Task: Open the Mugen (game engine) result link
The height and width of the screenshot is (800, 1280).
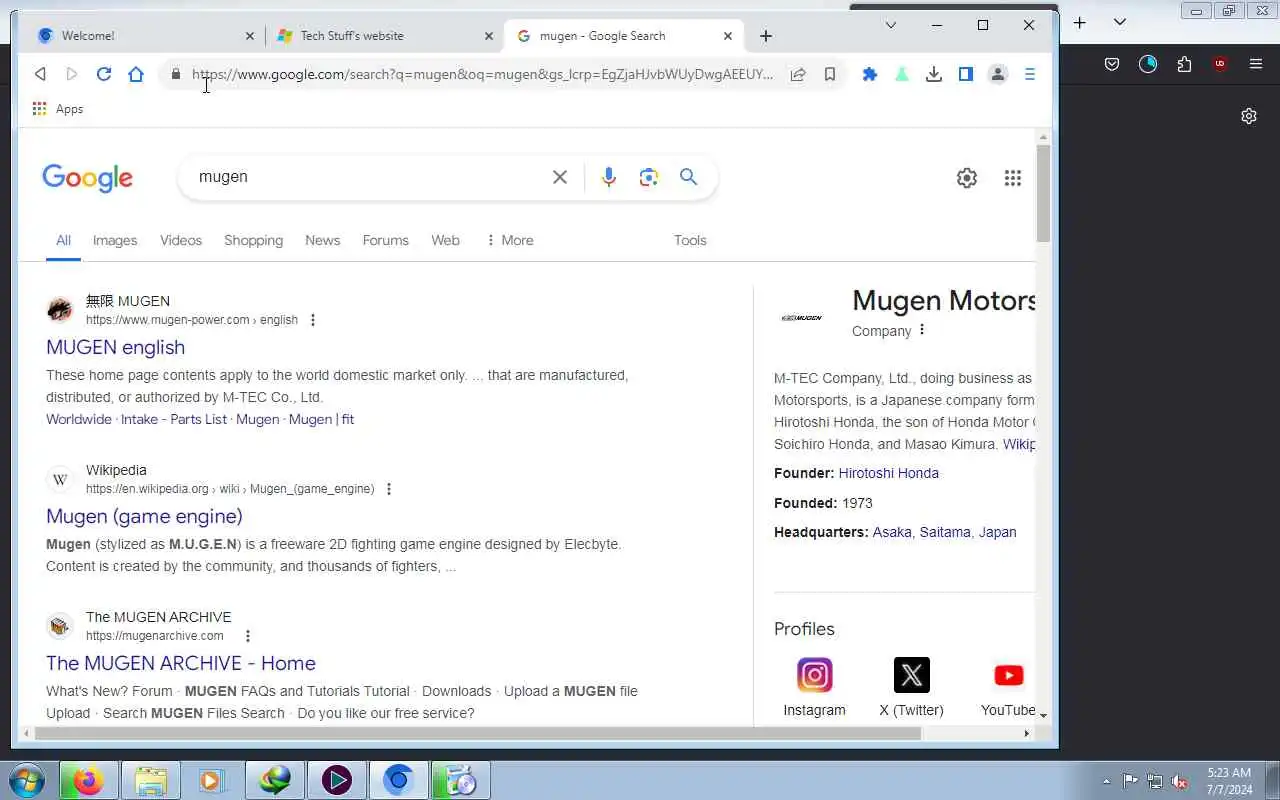Action: 144,516
